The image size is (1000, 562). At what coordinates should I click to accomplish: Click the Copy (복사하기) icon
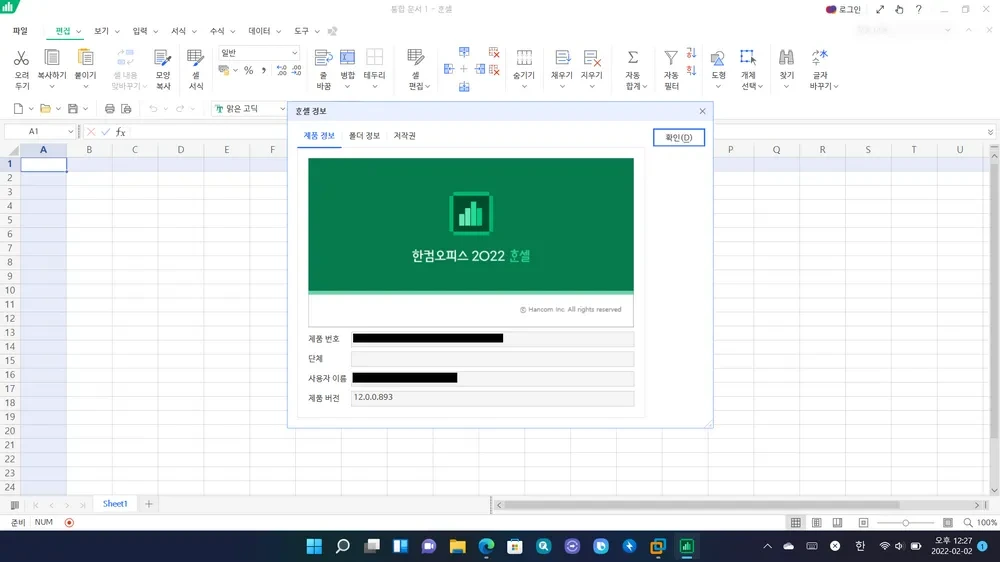52,57
